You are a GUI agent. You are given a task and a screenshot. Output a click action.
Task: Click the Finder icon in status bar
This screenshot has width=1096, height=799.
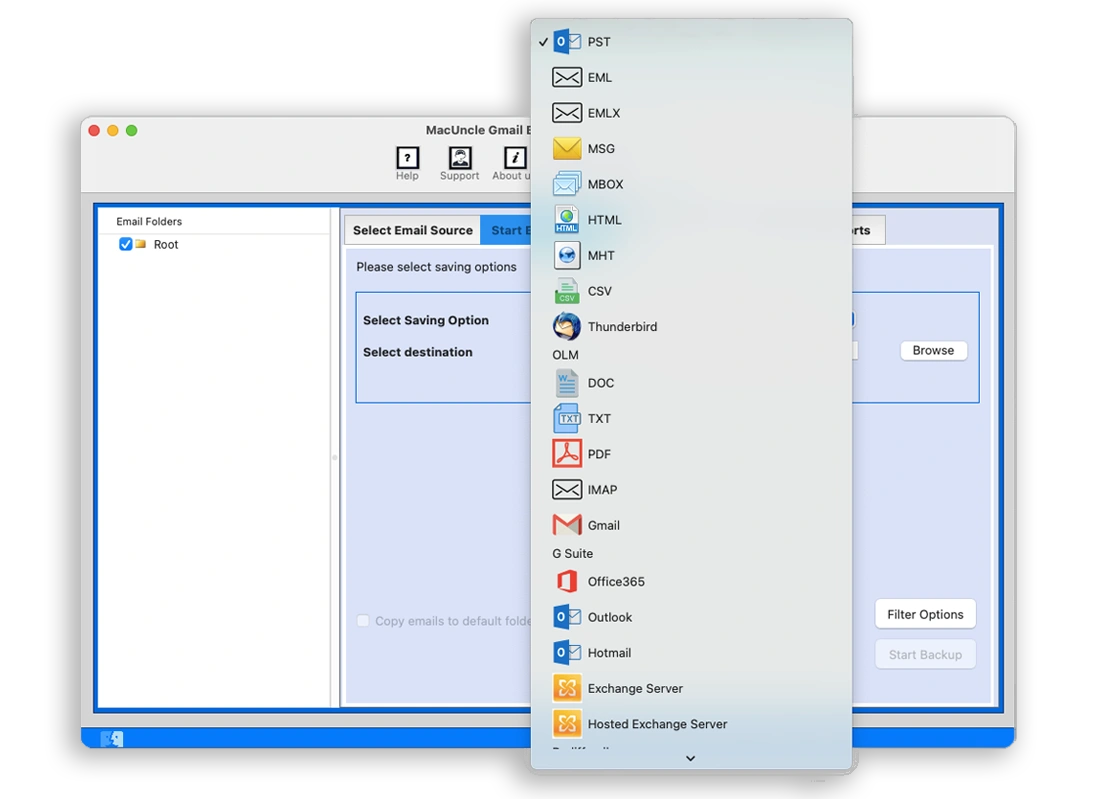pyautogui.click(x=112, y=739)
